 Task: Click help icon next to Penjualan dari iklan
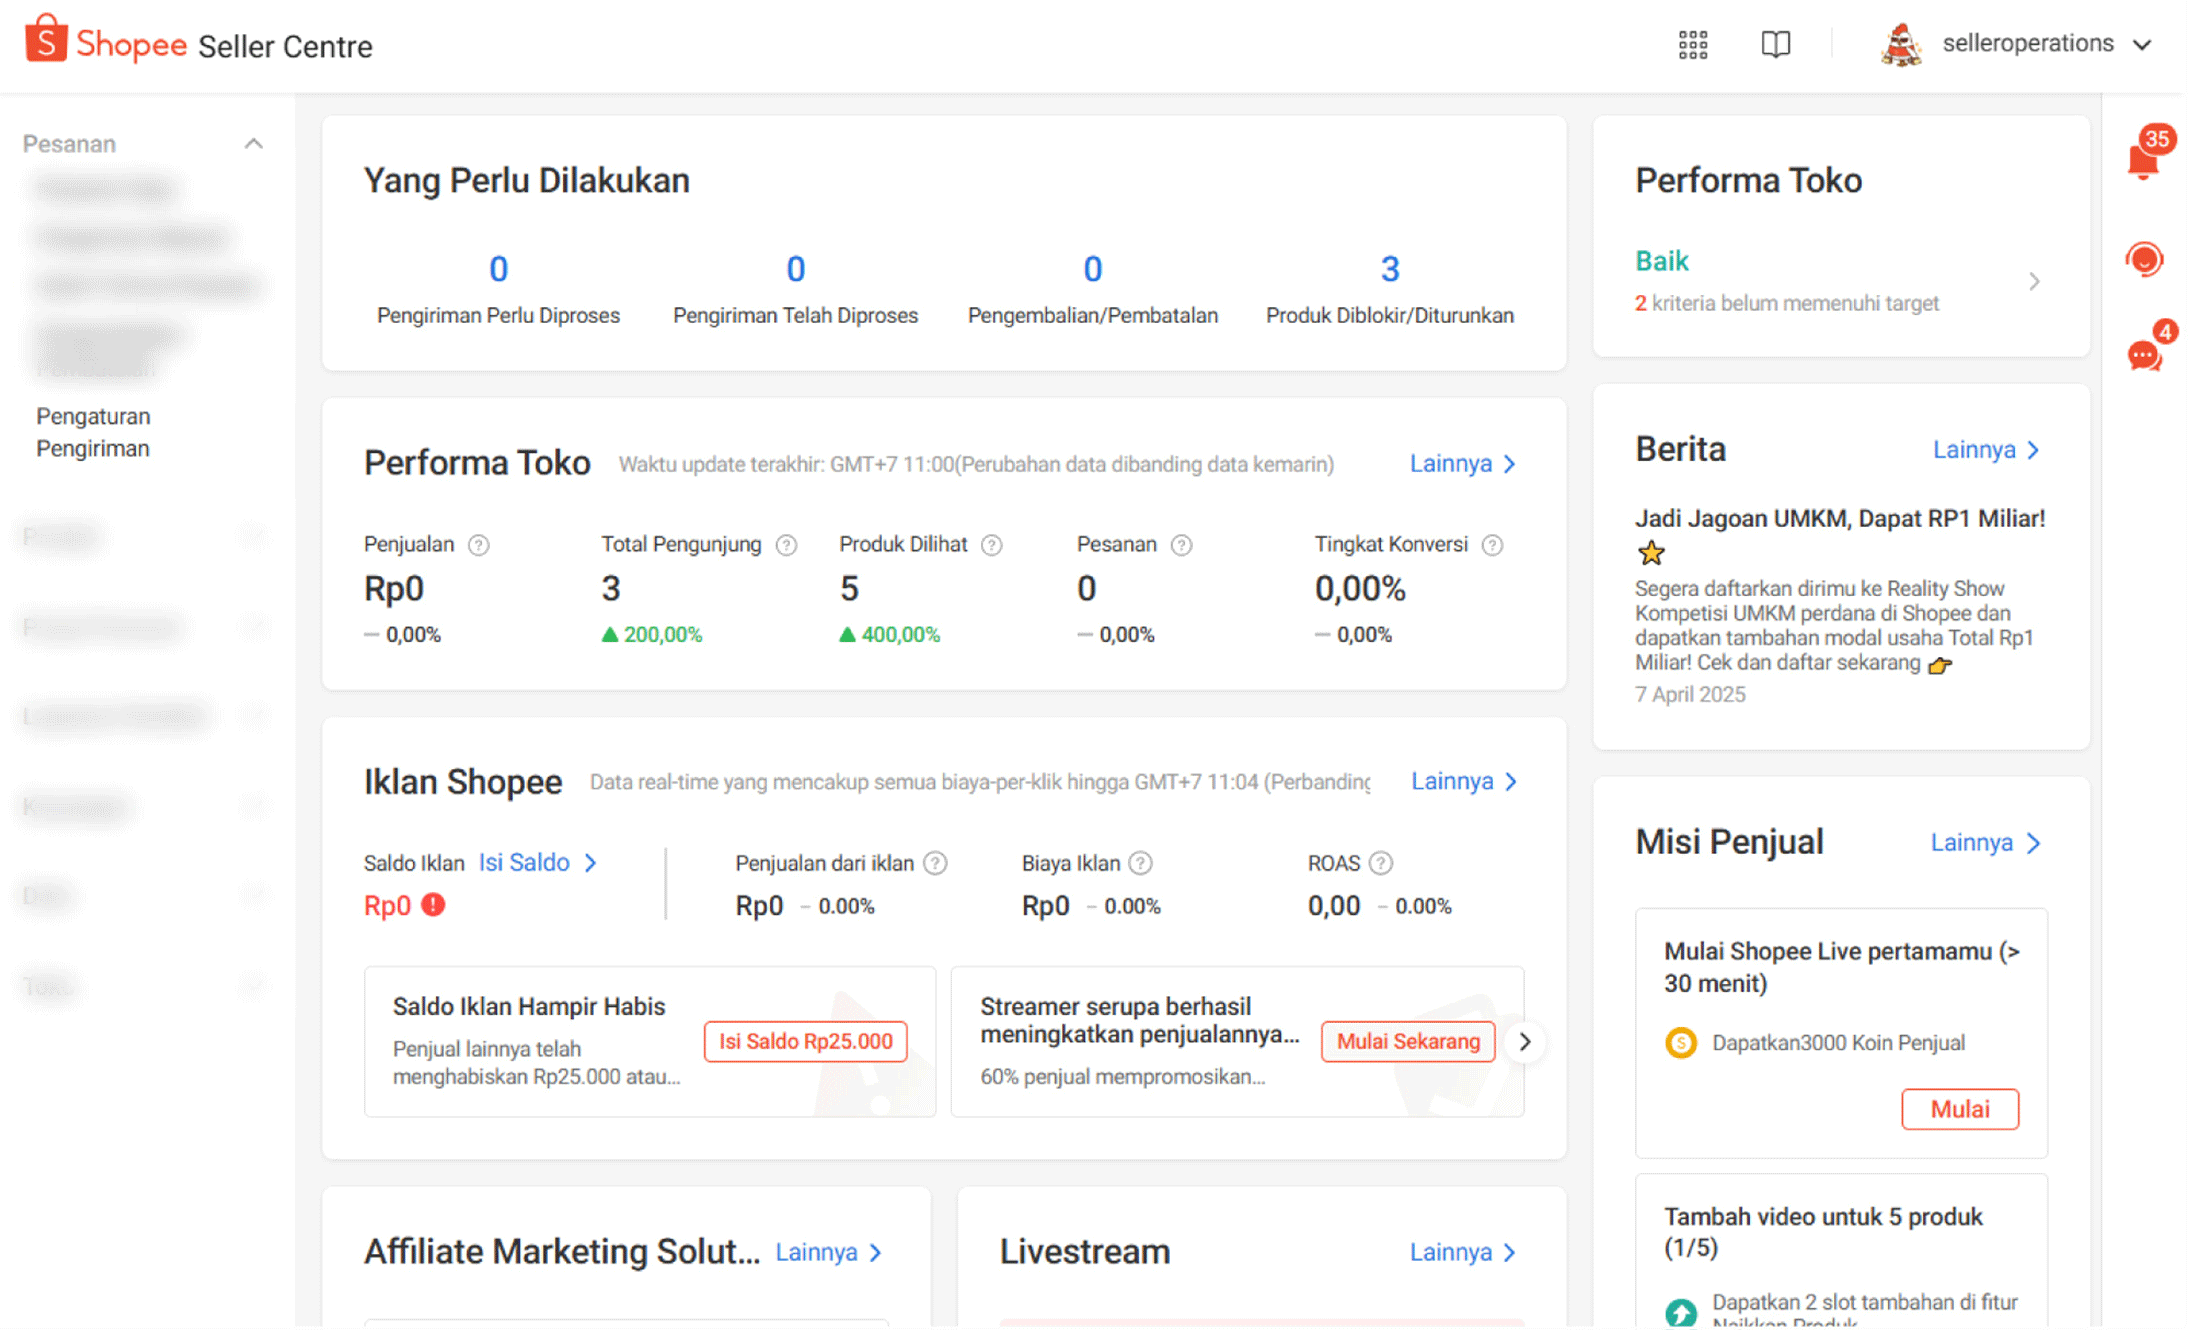tap(935, 863)
